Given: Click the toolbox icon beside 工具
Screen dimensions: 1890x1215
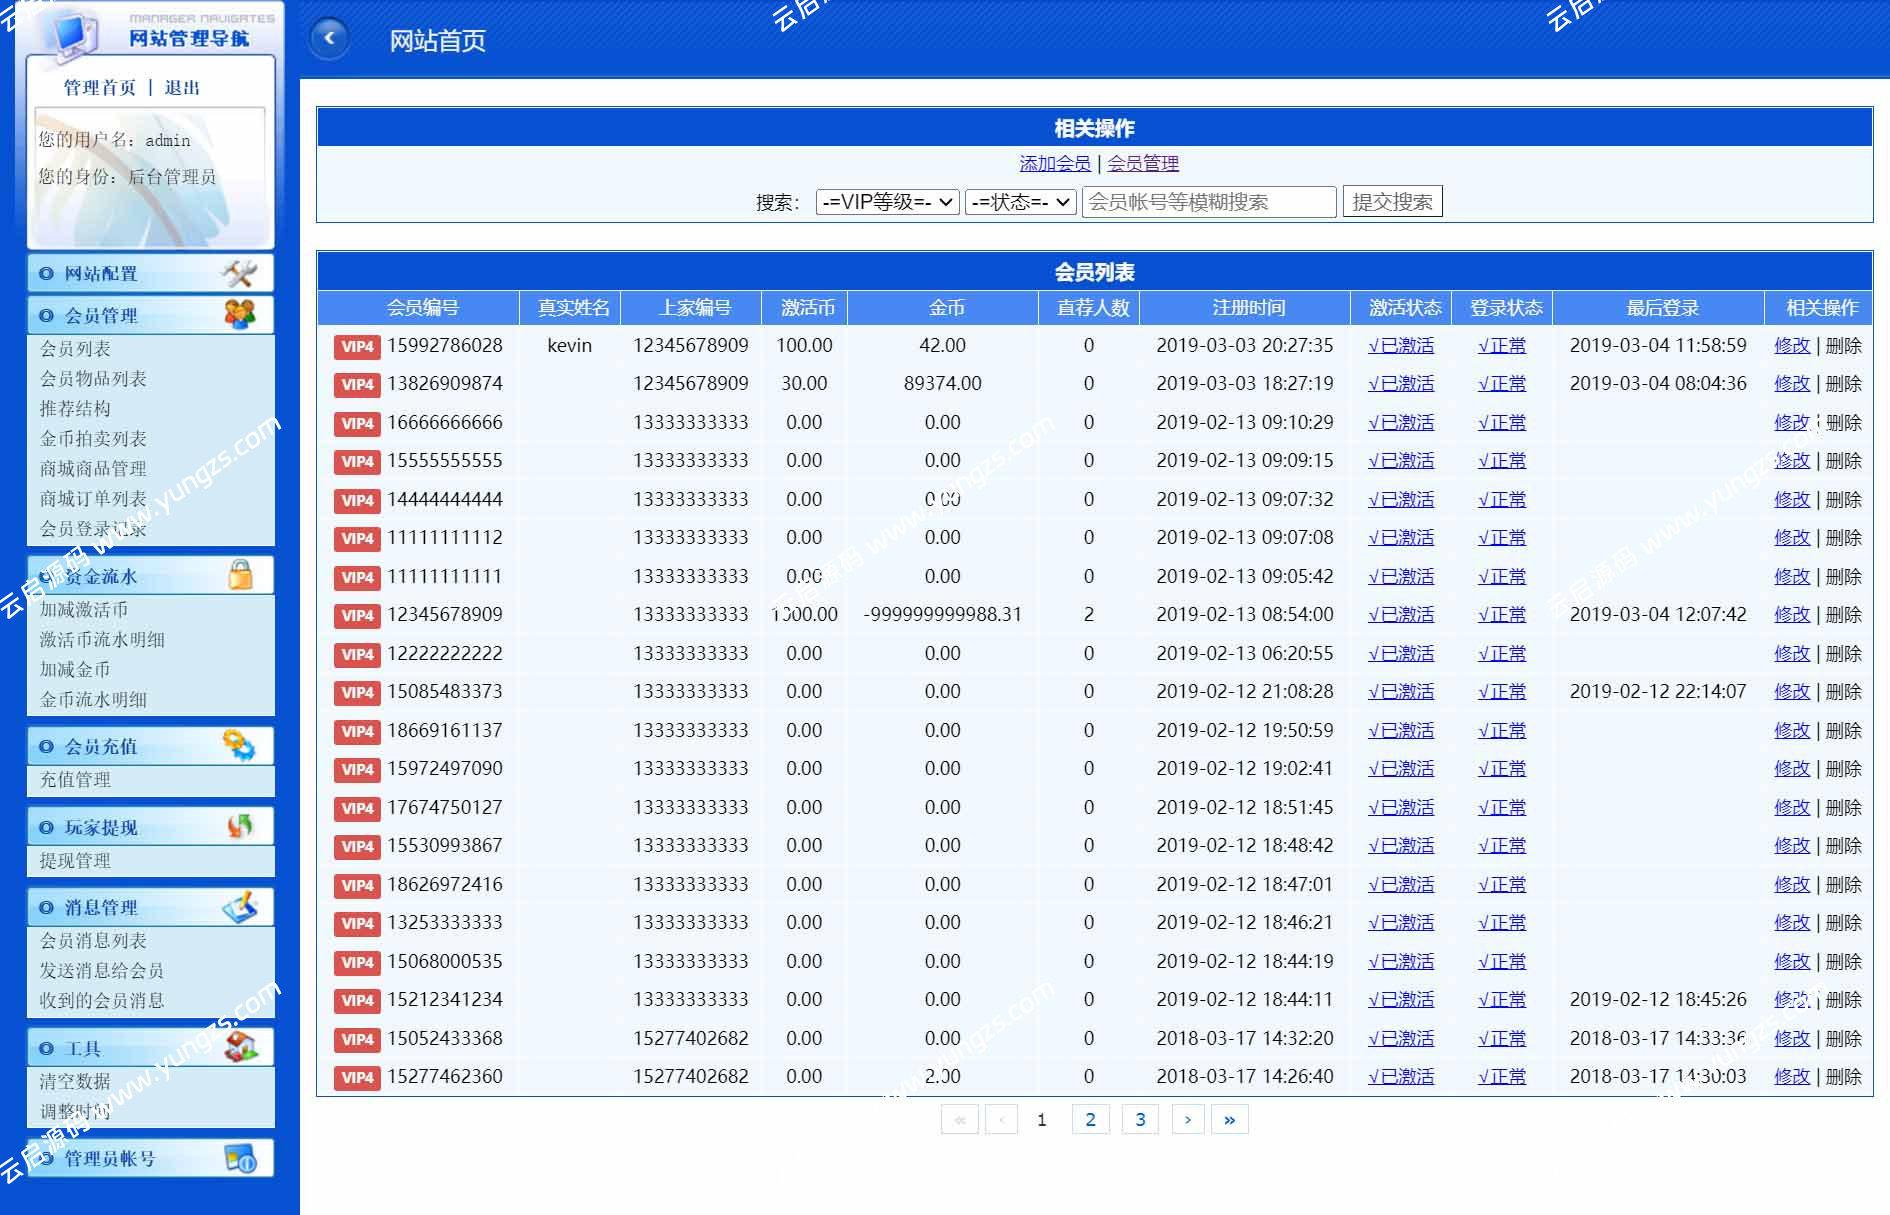Looking at the screenshot, I should (x=238, y=1047).
